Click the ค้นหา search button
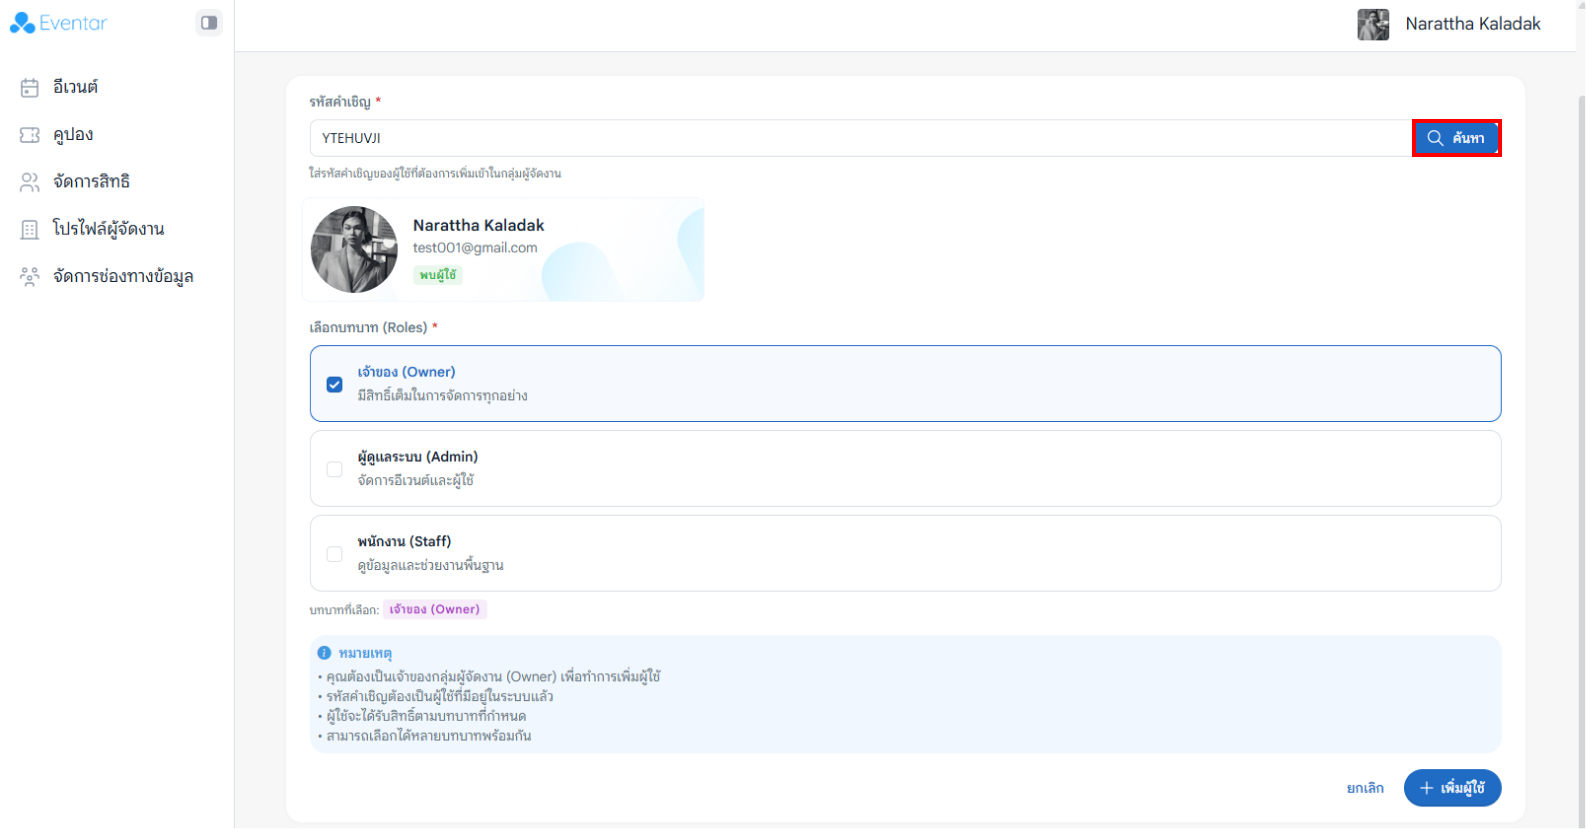This screenshot has height=829, width=1586. pos(1456,138)
